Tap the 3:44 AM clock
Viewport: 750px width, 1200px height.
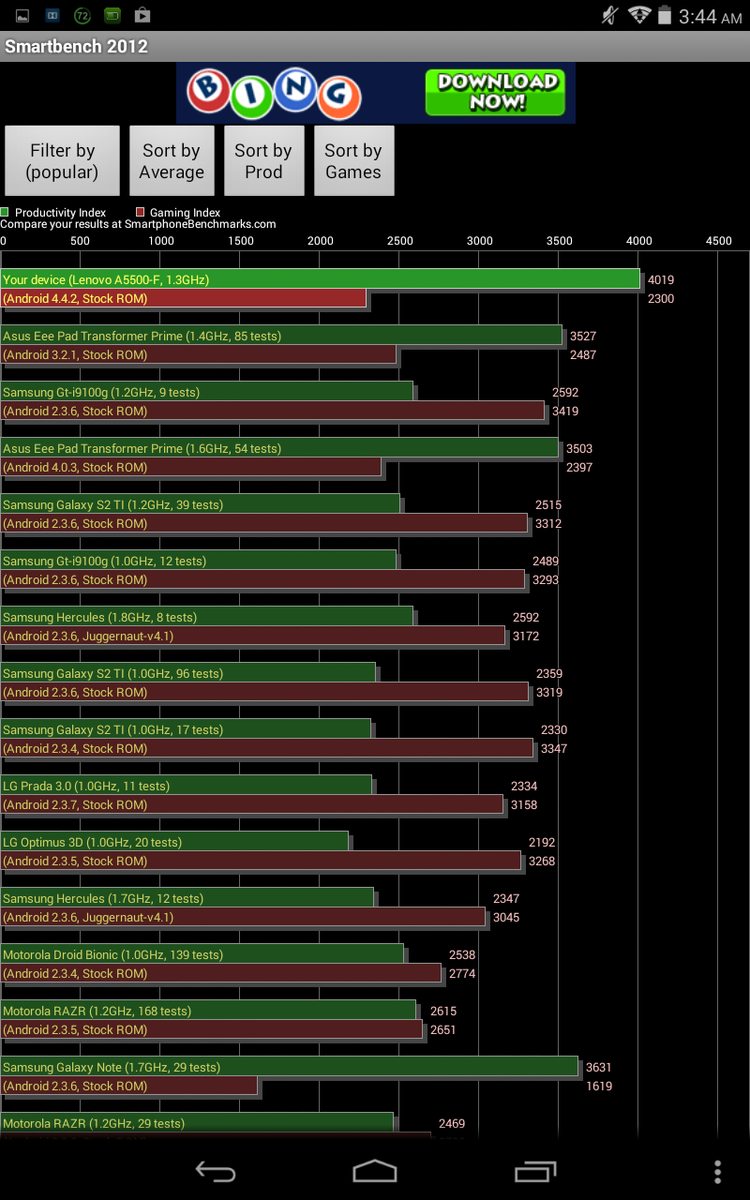click(x=711, y=16)
